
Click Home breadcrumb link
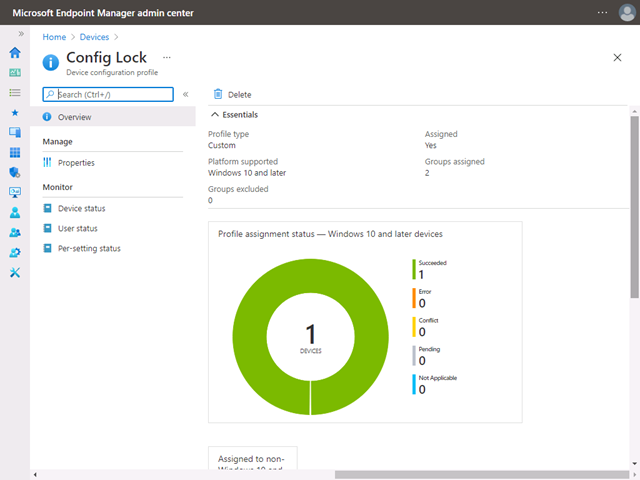pos(54,37)
